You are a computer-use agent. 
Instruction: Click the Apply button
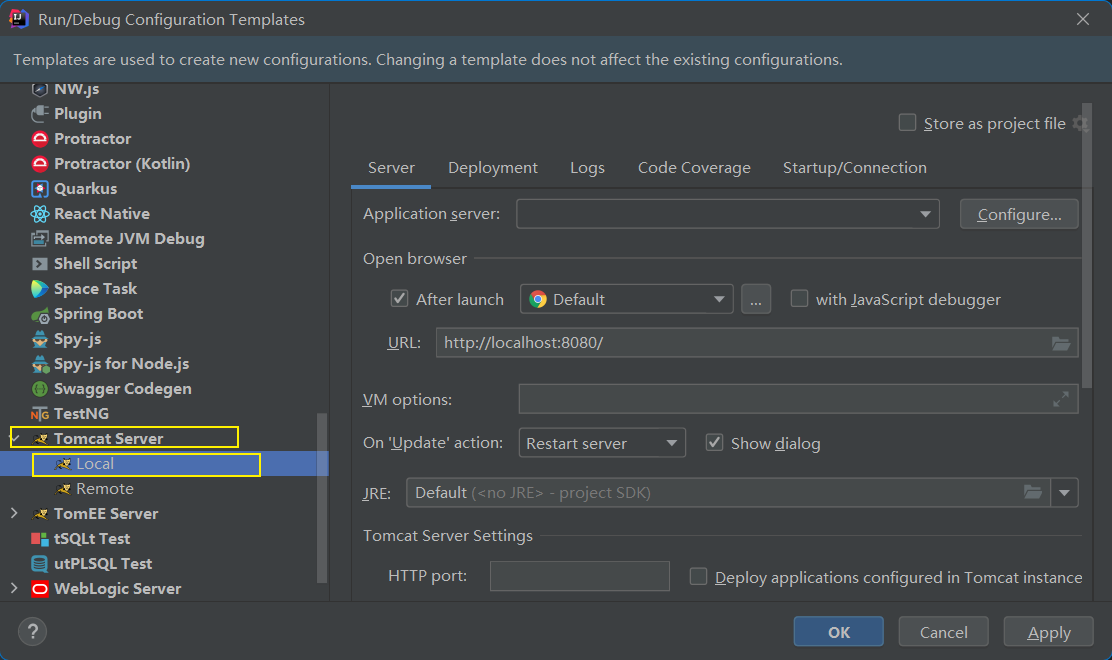tap(1049, 632)
